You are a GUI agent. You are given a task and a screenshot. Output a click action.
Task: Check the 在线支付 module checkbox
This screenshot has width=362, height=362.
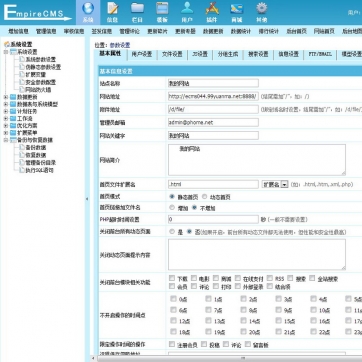pos(238,278)
